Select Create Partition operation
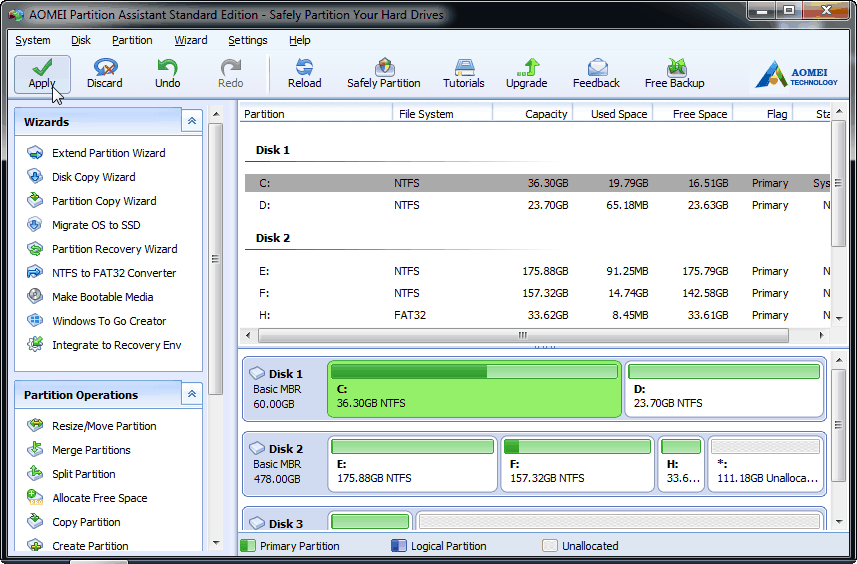The height and width of the screenshot is (564, 857). click(x=78, y=545)
